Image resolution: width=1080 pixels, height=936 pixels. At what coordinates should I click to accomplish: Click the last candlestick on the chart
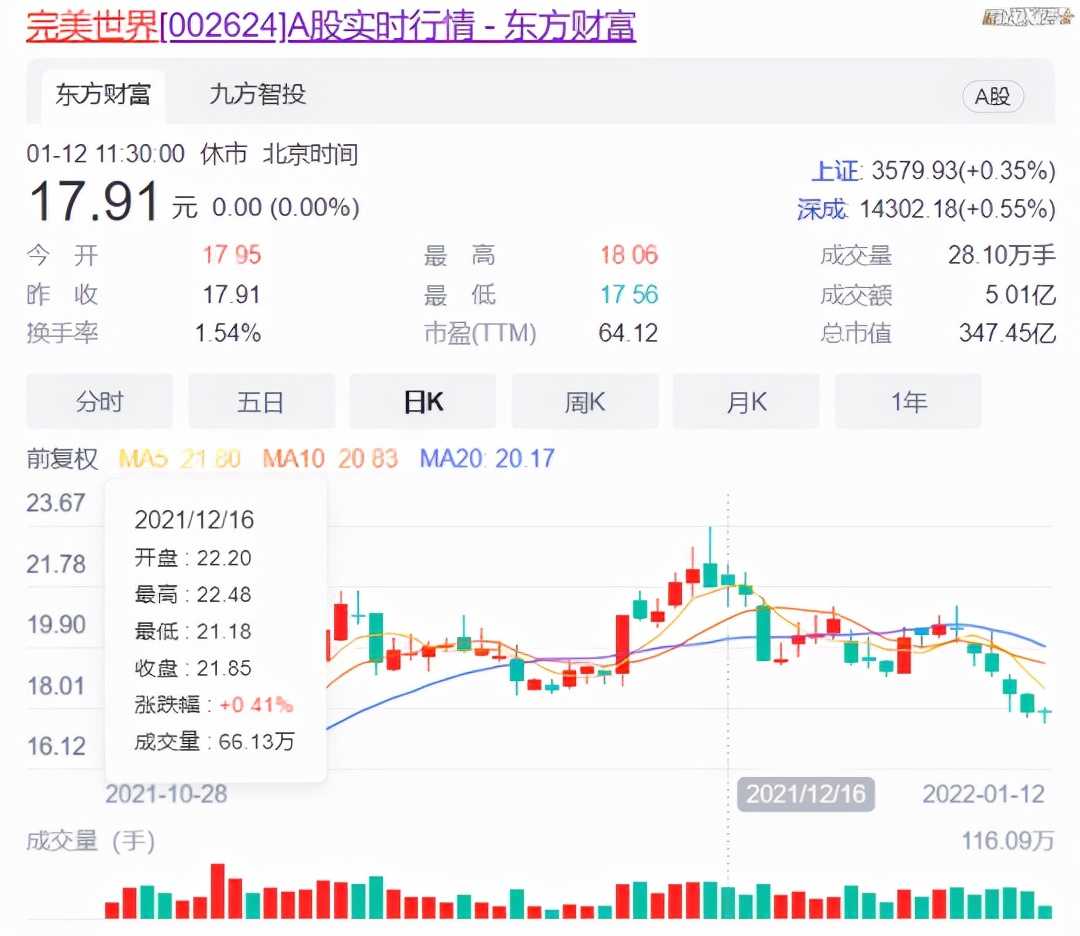(x=1045, y=712)
